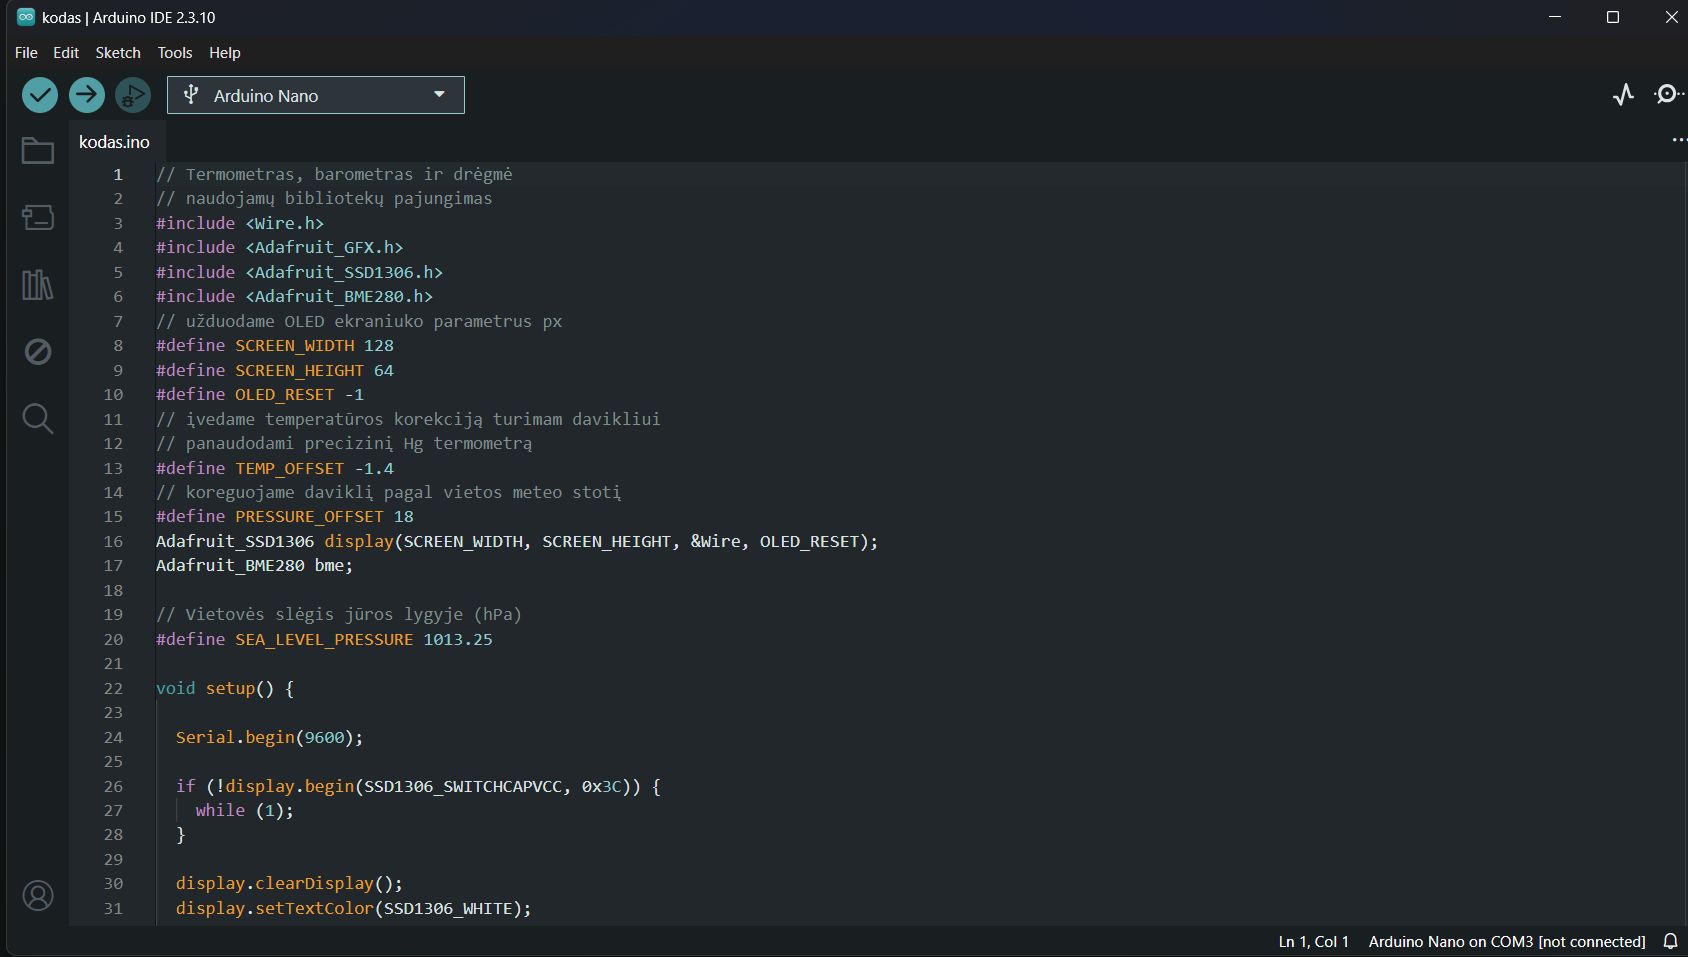The height and width of the screenshot is (957, 1688).
Task: Maximize the Arduino IDE window
Action: (1613, 17)
